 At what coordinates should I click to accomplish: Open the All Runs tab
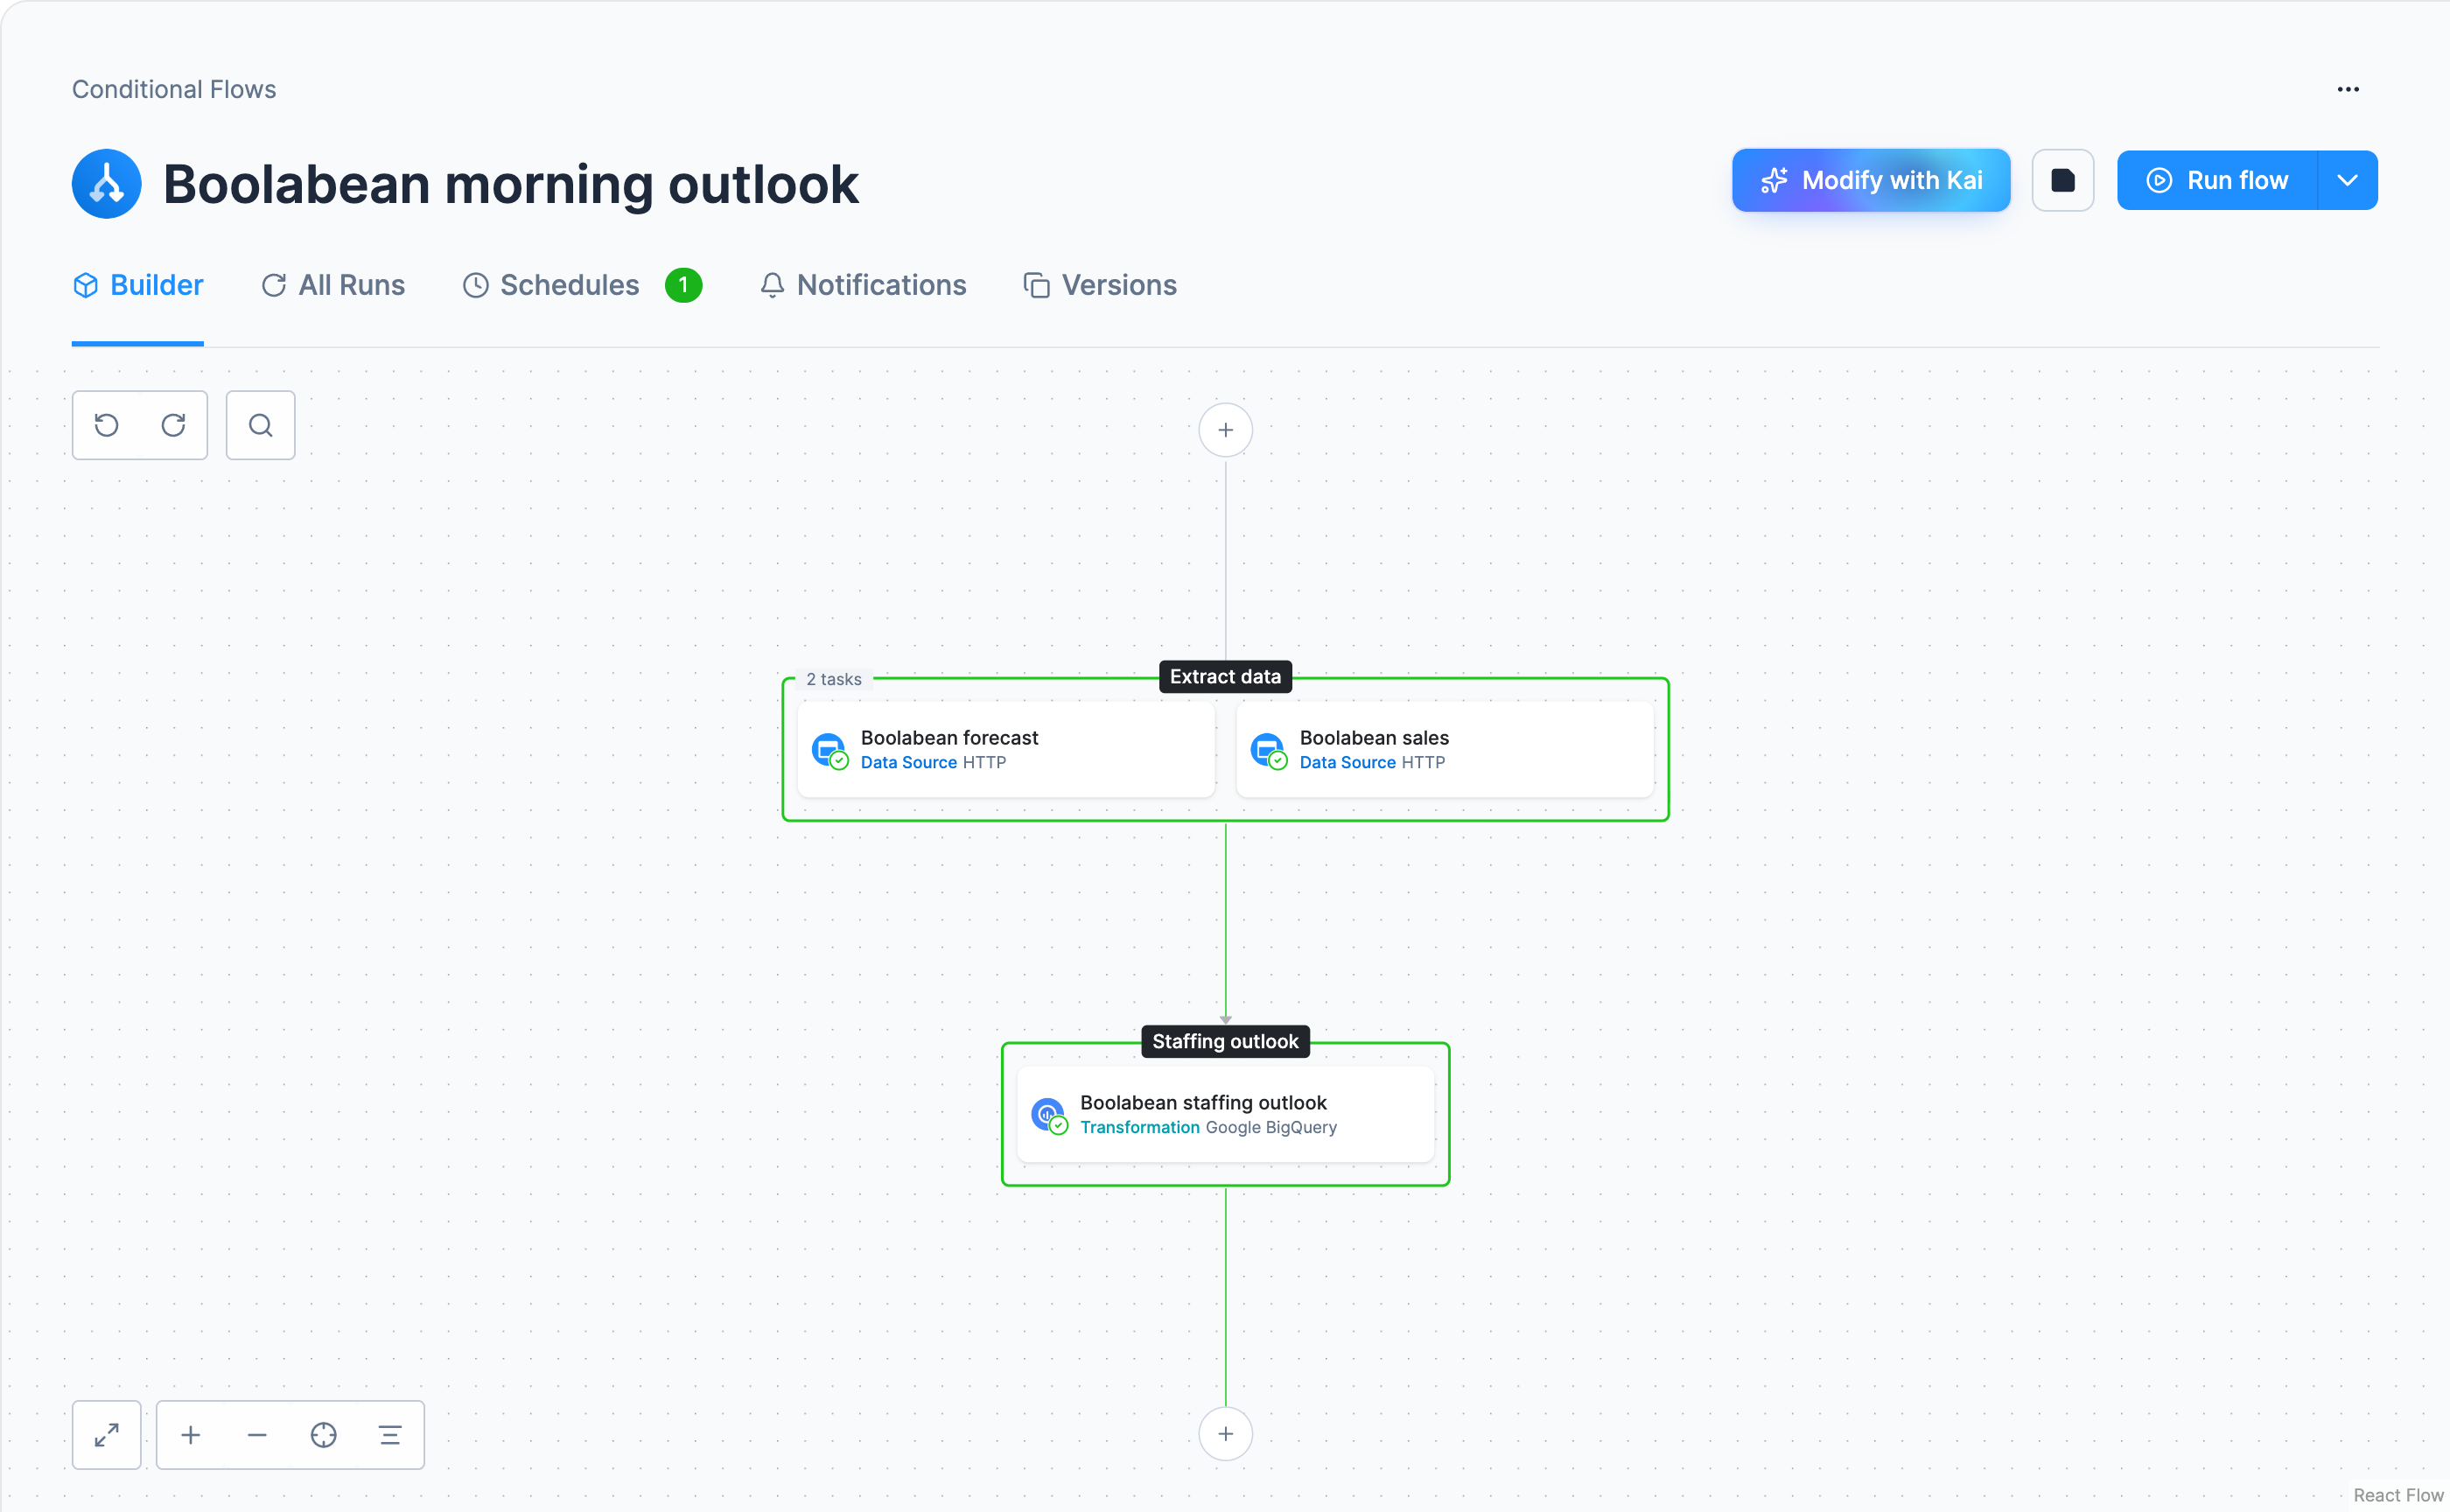pos(333,285)
